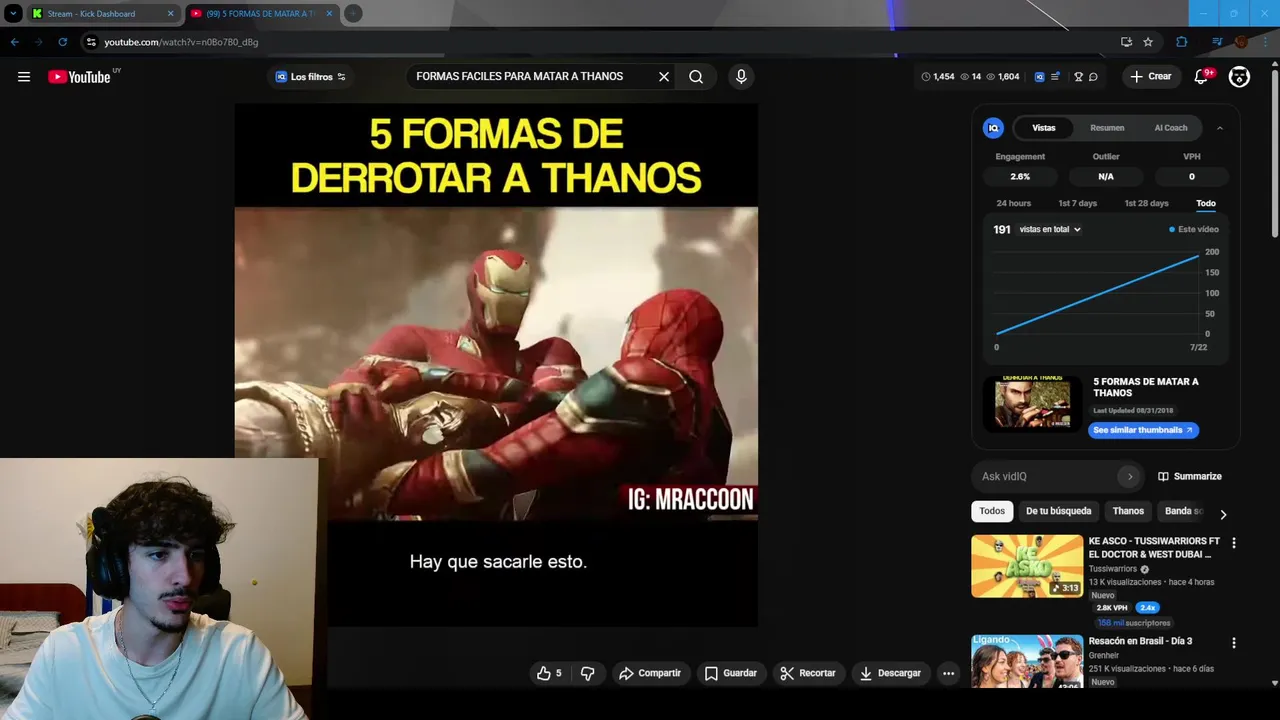Open vidIQ 'Los filtros' button

coord(310,77)
